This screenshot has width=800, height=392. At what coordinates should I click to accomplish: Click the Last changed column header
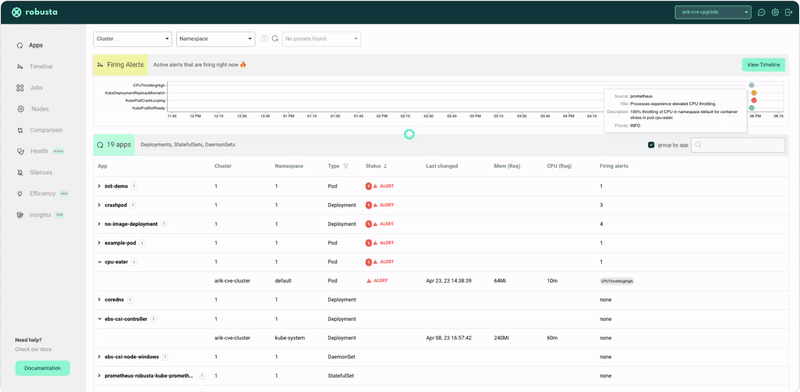click(x=442, y=166)
